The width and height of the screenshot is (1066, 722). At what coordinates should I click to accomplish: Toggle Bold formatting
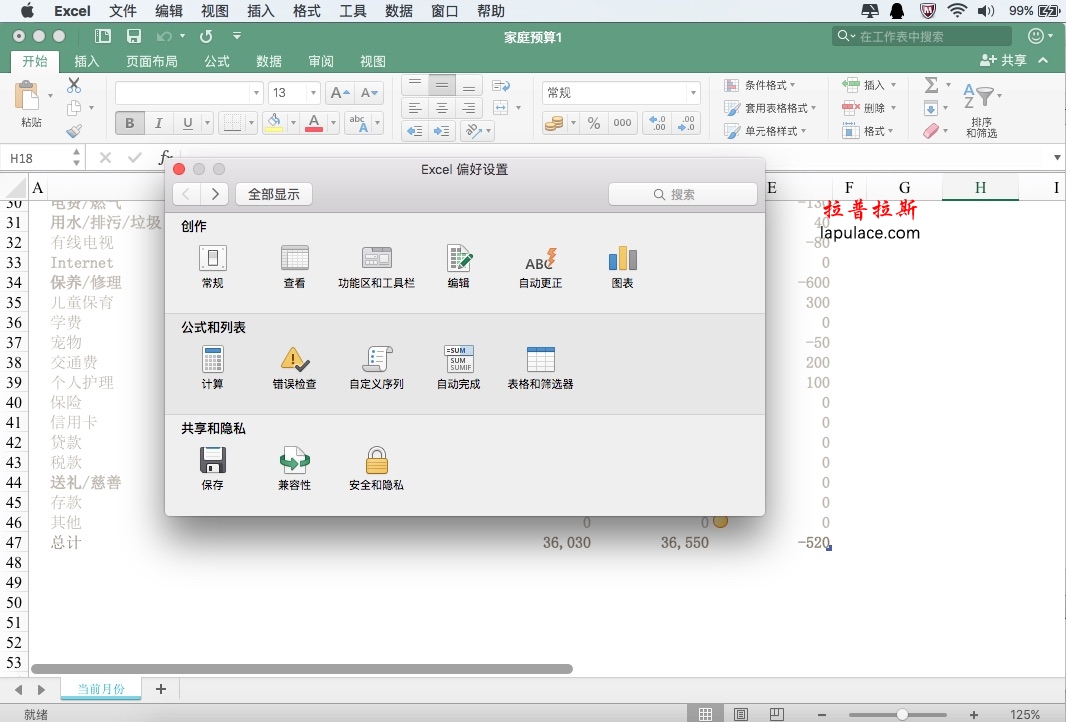coord(129,123)
